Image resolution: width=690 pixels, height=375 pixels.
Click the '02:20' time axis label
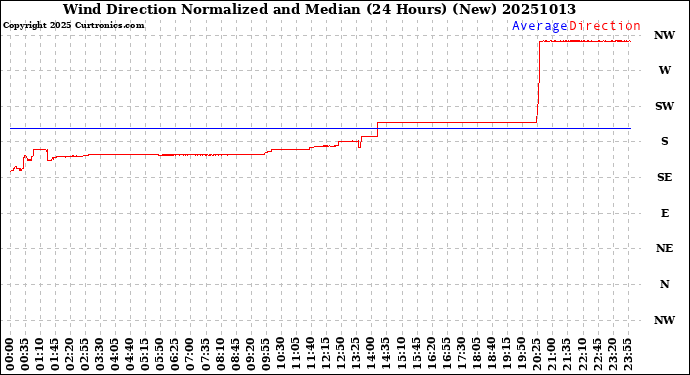click(70, 354)
